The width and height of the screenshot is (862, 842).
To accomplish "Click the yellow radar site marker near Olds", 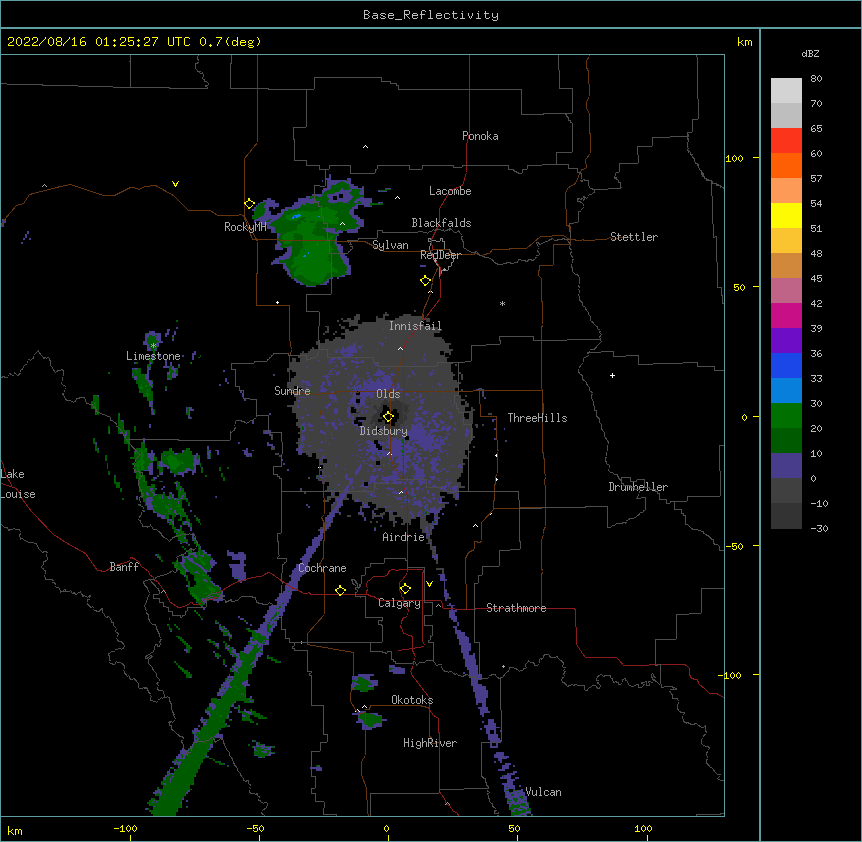I will (388, 417).
